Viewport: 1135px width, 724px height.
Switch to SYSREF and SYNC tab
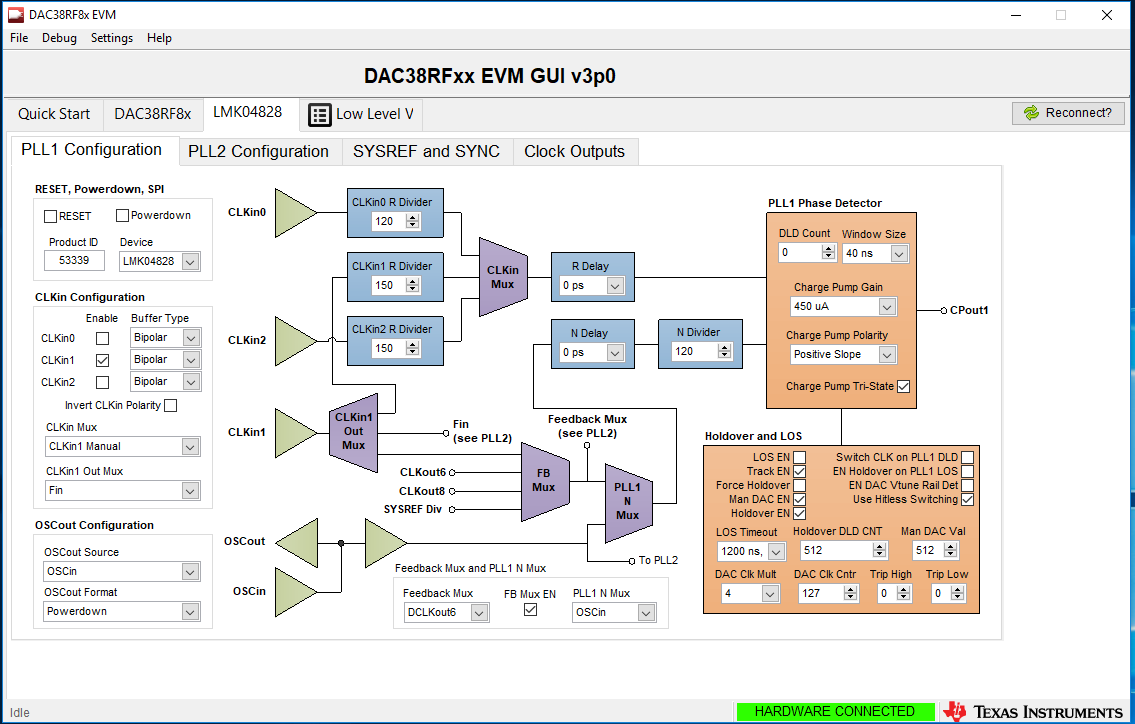[x=426, y=151]
